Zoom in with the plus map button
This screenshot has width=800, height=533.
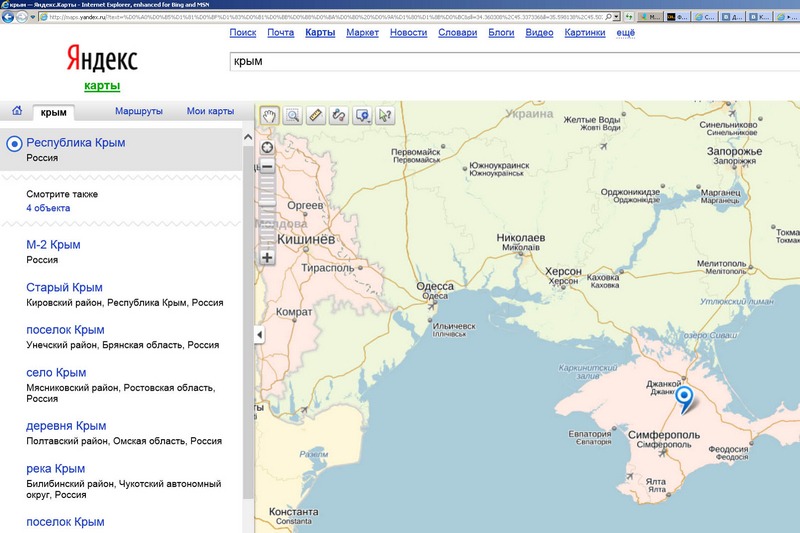[x=267, y=258]
